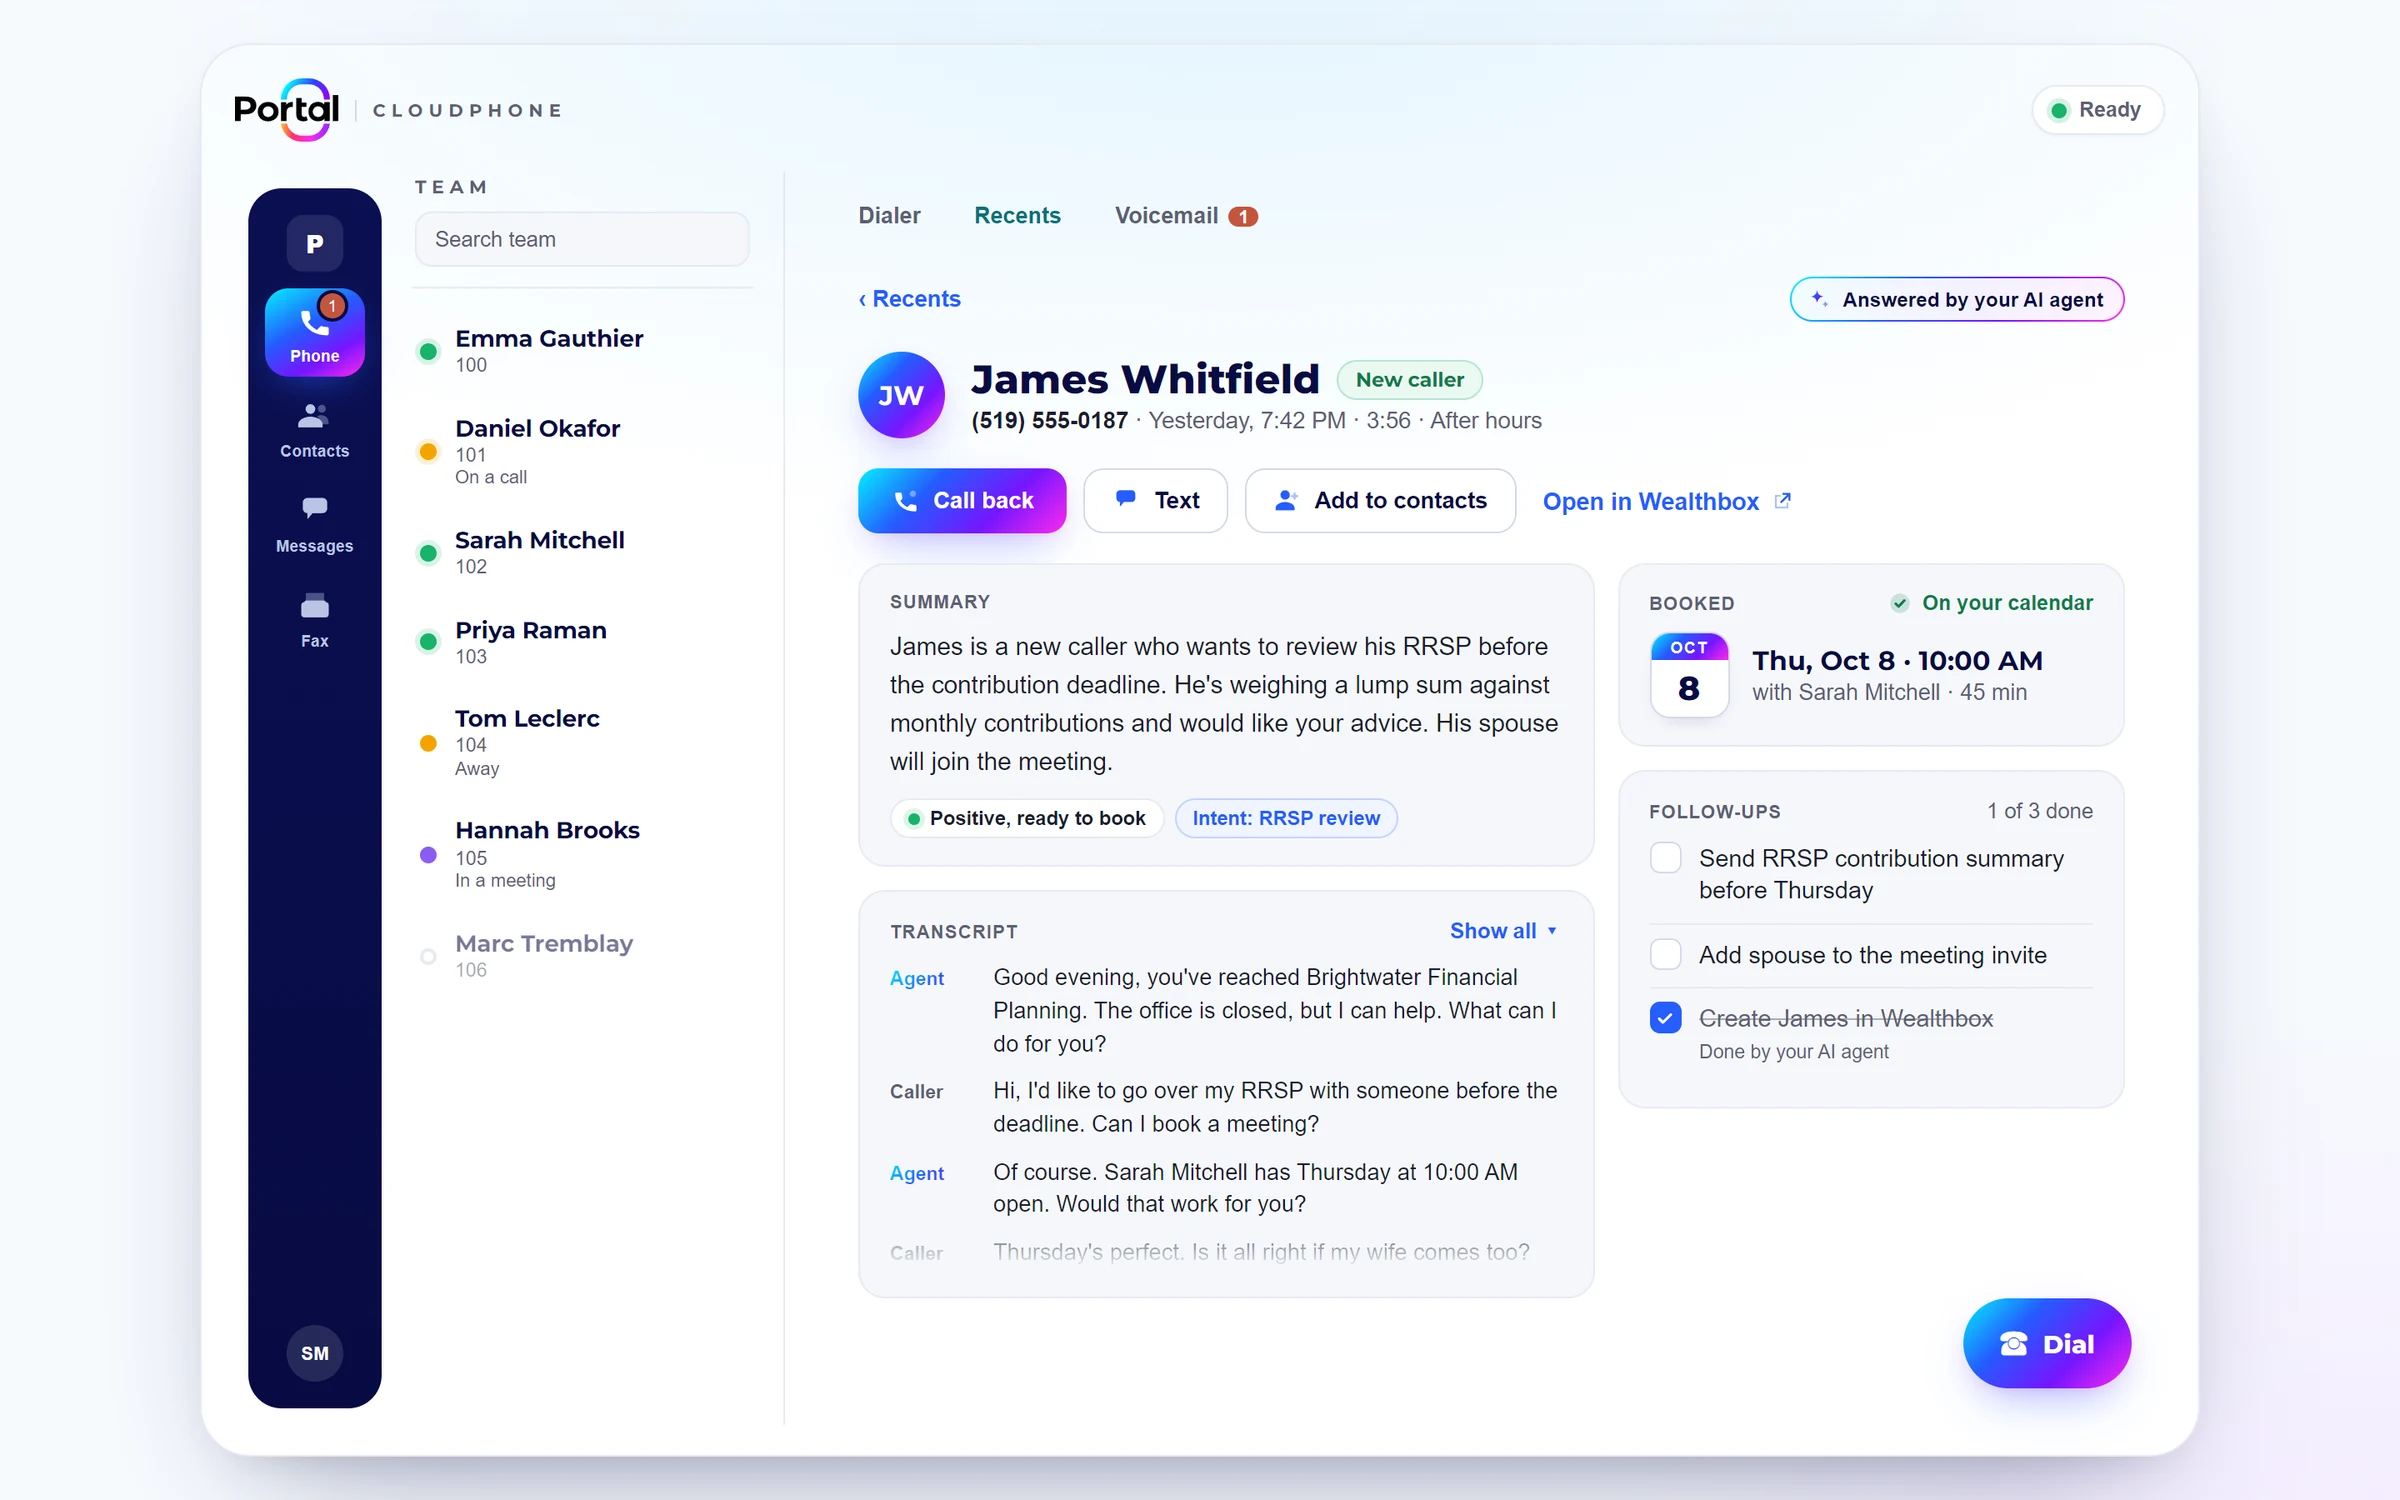Click the Call back button

coord(962,500)
